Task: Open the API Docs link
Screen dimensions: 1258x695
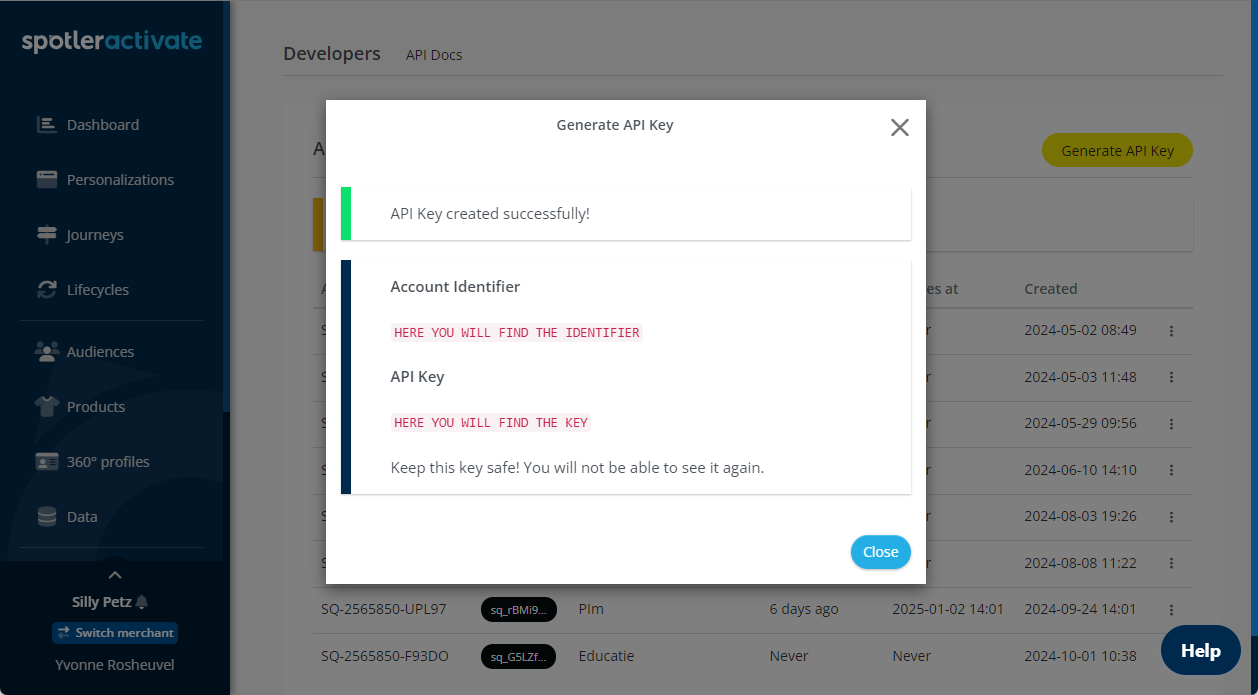Action: click(x=434, y=55)
